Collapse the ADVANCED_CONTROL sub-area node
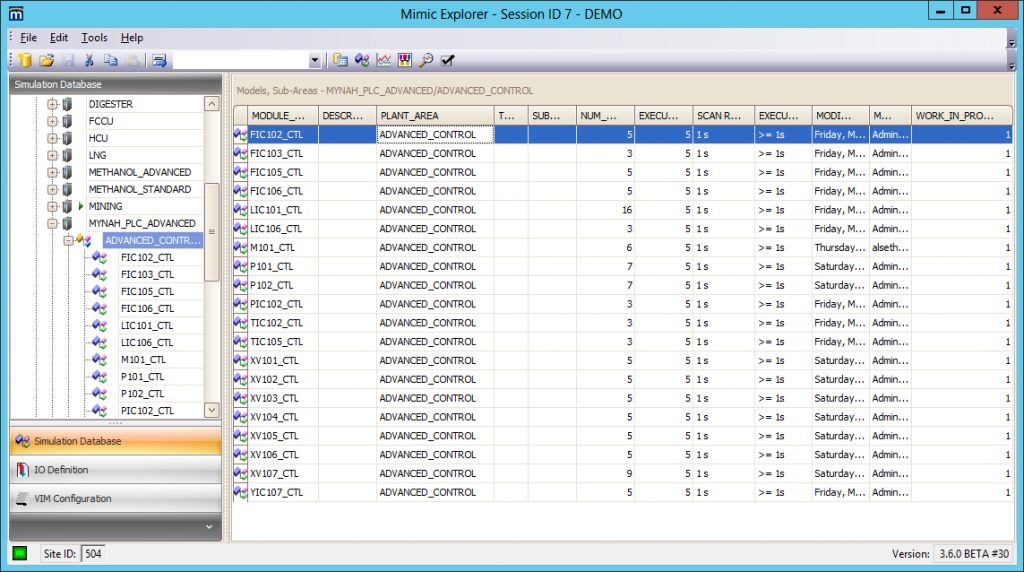The width and height of the screenshot is (1024, 572). click(68, 240)
